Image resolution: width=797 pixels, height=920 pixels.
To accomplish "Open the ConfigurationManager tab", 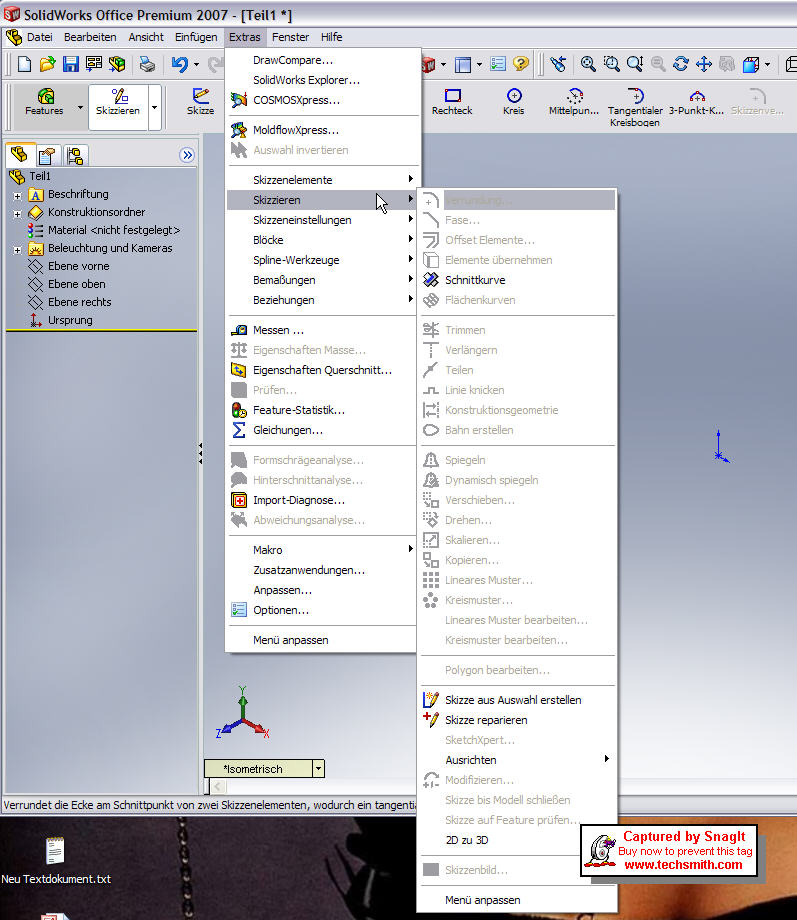I will point(75,155).
